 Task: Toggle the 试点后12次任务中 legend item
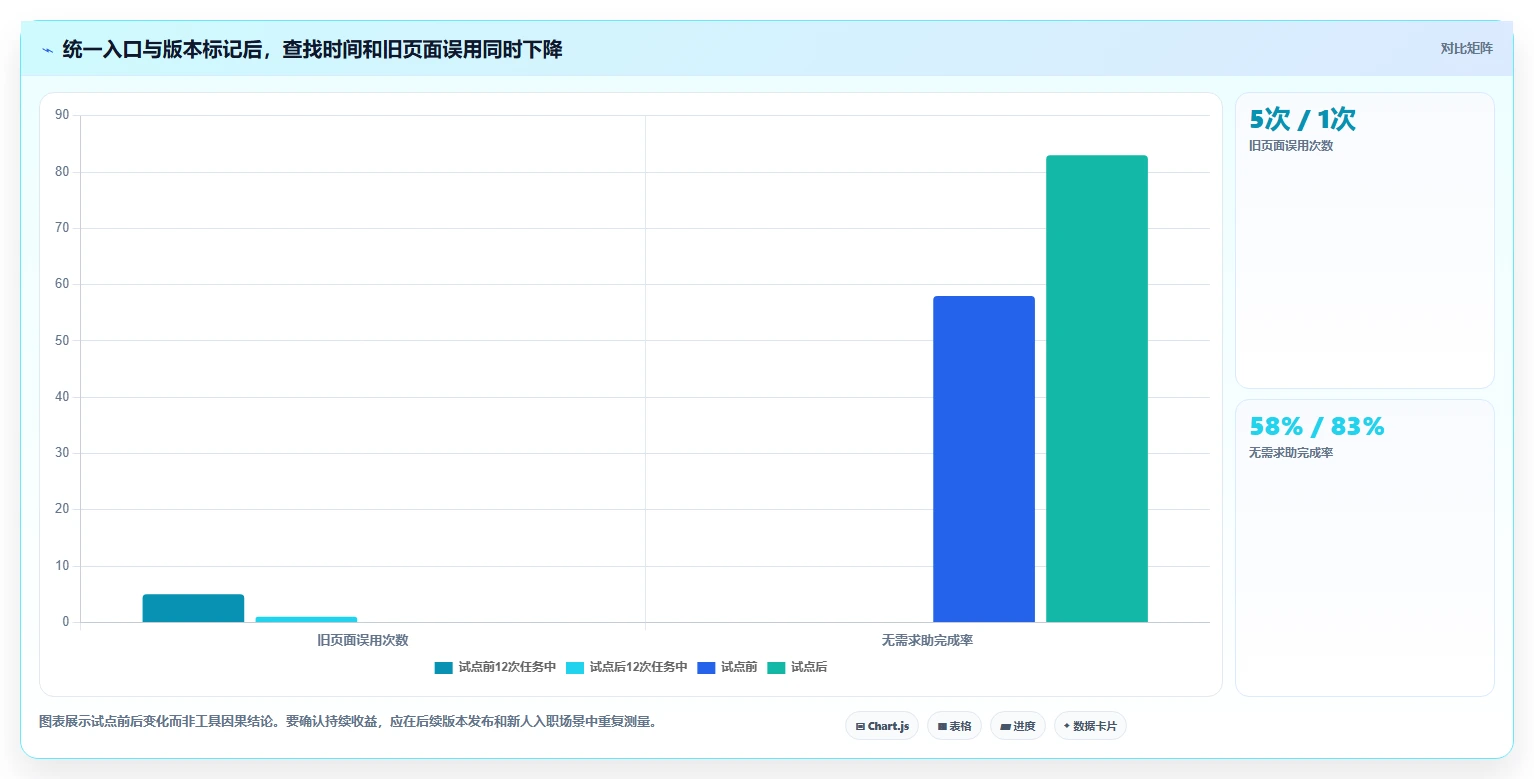626,667
